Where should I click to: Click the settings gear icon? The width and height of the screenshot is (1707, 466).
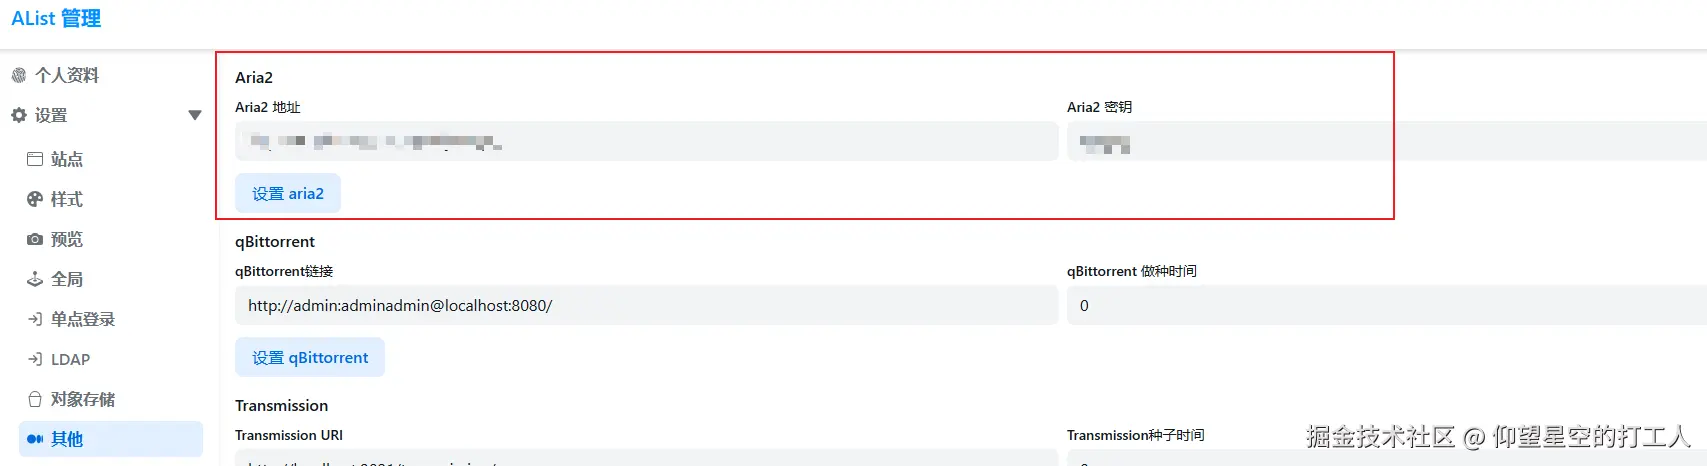[19, 115]
